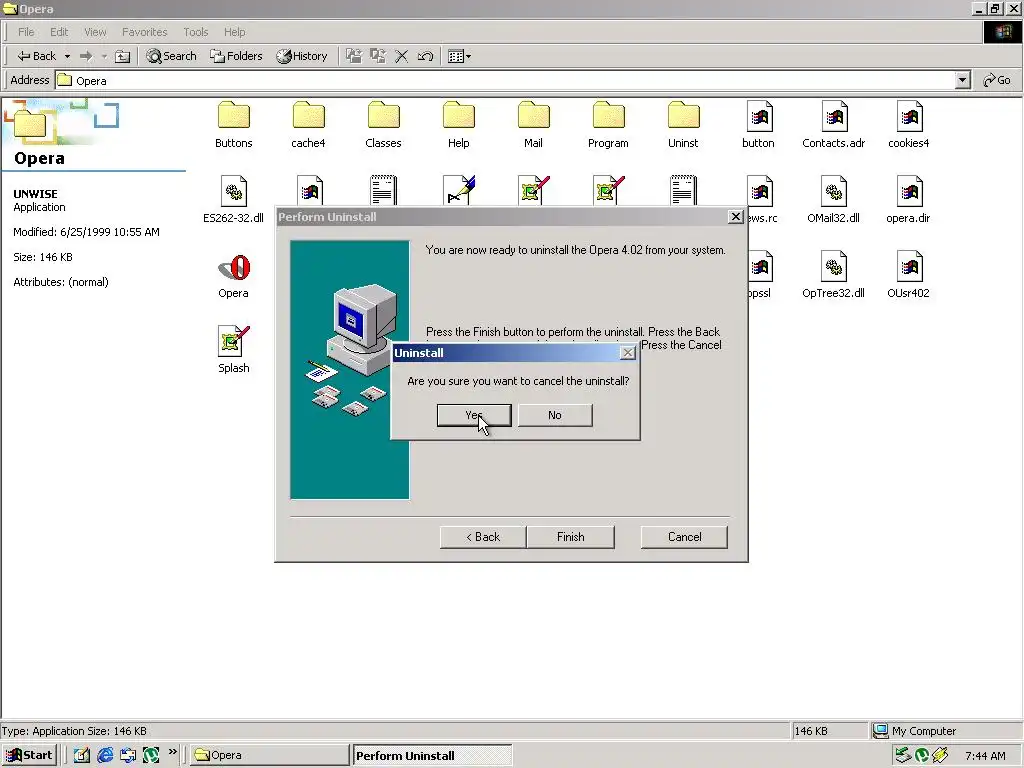Click the Delete toolbar icon
The image size is (1024, 768).
[x=402, y=56]
